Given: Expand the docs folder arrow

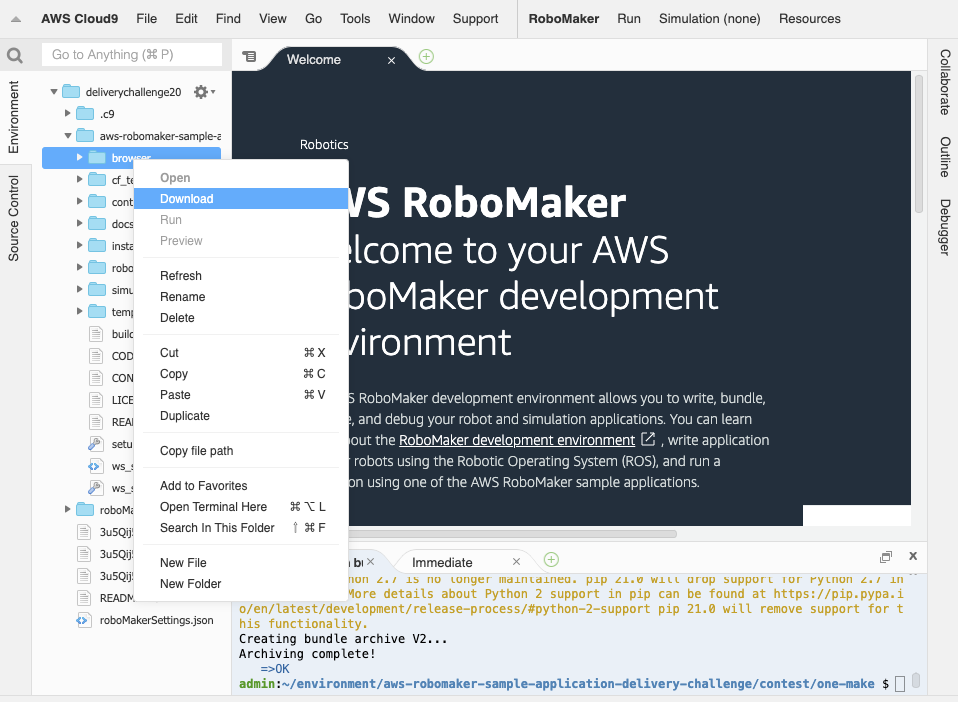Looking at the screenshot, I should pyautogui.click(x=79, y=223).
